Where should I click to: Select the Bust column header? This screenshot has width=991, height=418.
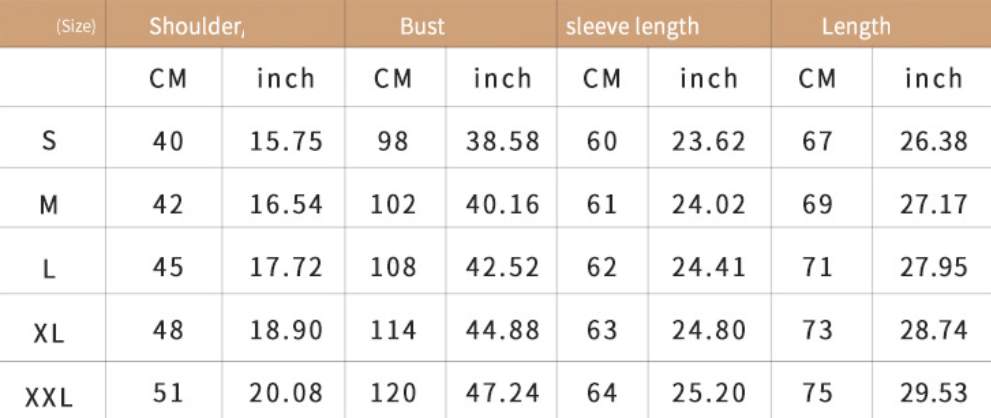pyautogui.click(x=422, y=27)
